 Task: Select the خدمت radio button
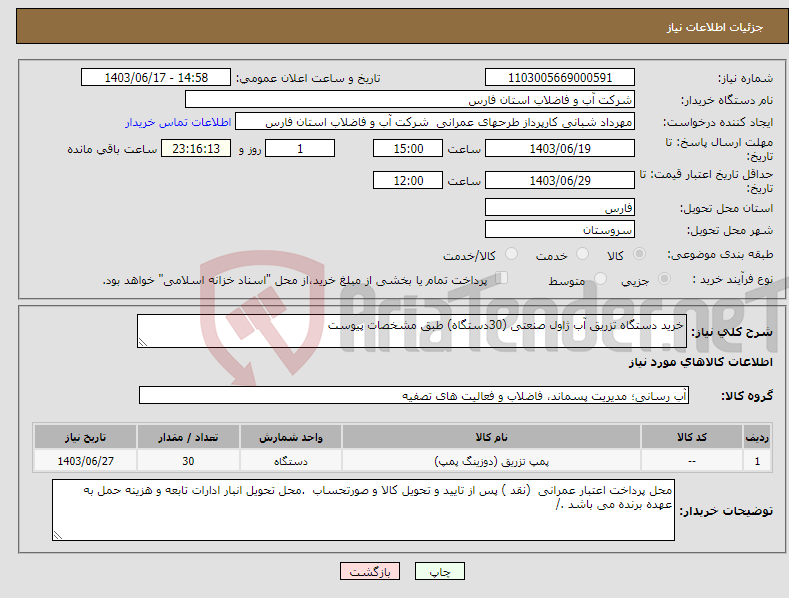click(582, 254)
